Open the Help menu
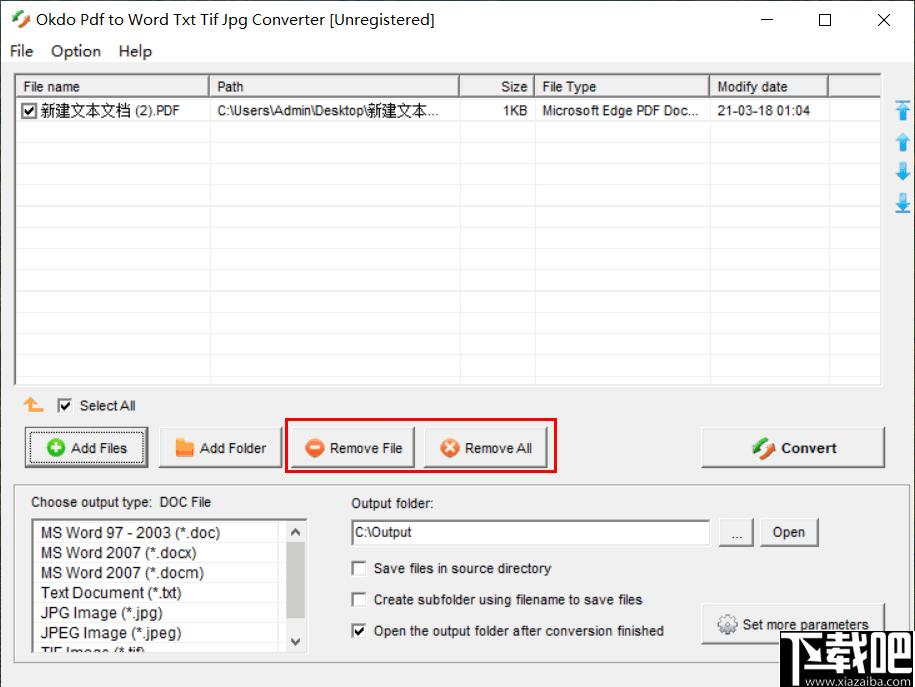This screenshot has height=687, width=915. [135, 51]
